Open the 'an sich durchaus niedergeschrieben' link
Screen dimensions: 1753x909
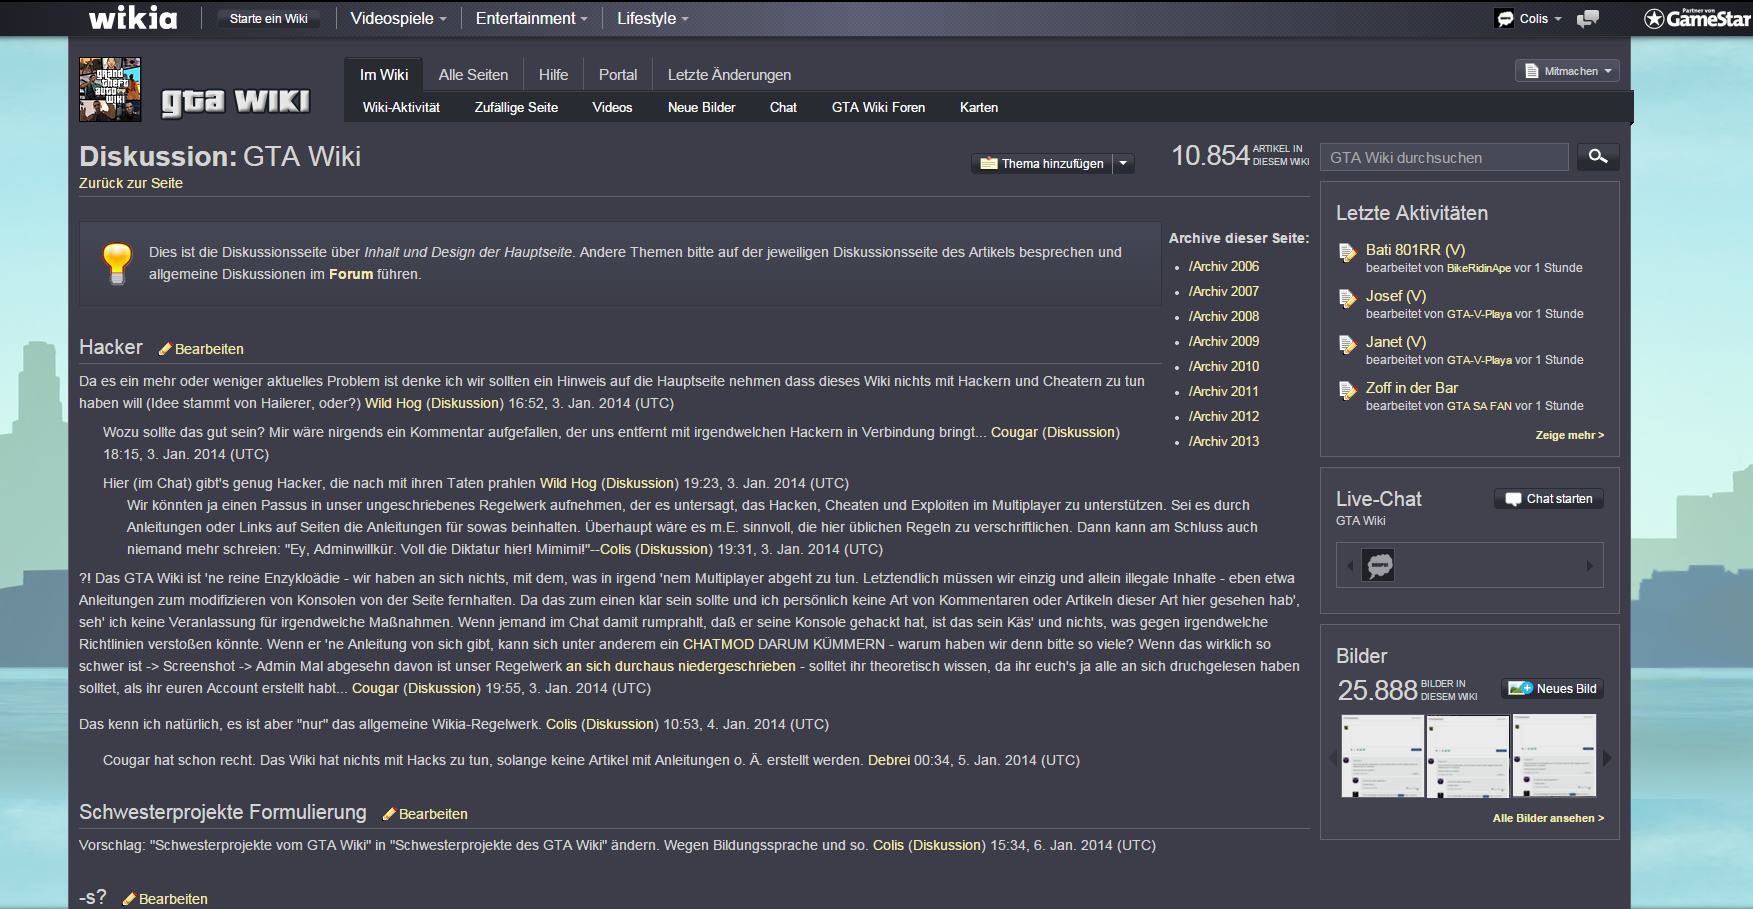(681, 666)
